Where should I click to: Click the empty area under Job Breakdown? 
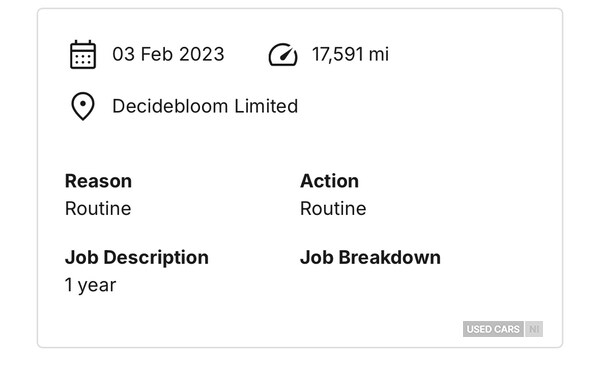click(x=370, y=285)
